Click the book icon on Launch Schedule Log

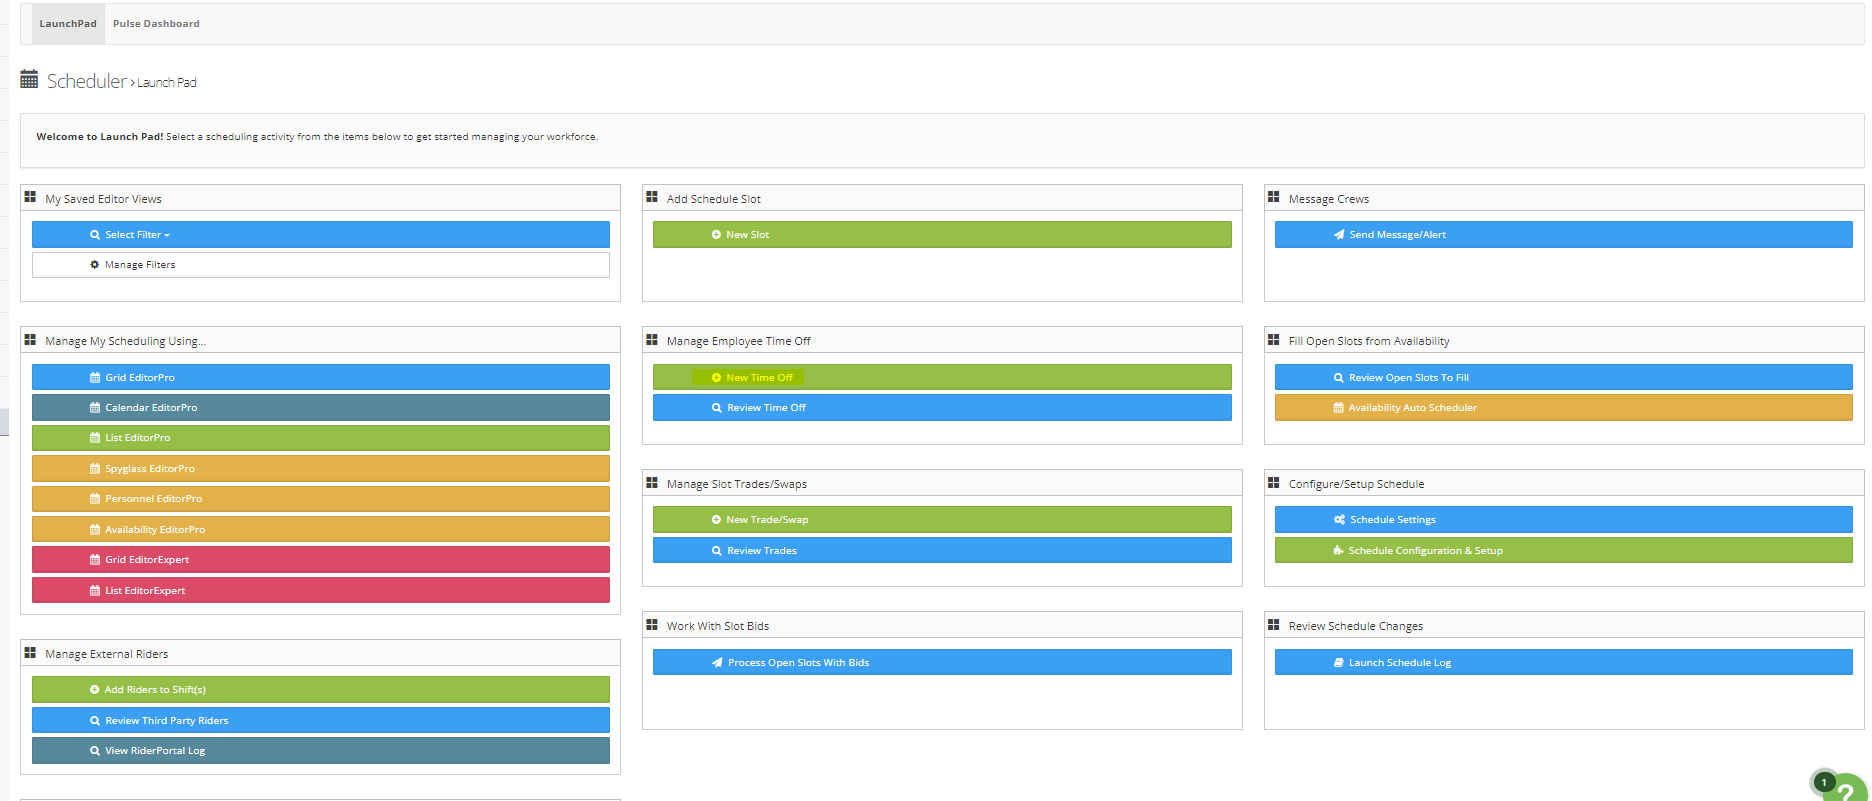[1338, 663]
